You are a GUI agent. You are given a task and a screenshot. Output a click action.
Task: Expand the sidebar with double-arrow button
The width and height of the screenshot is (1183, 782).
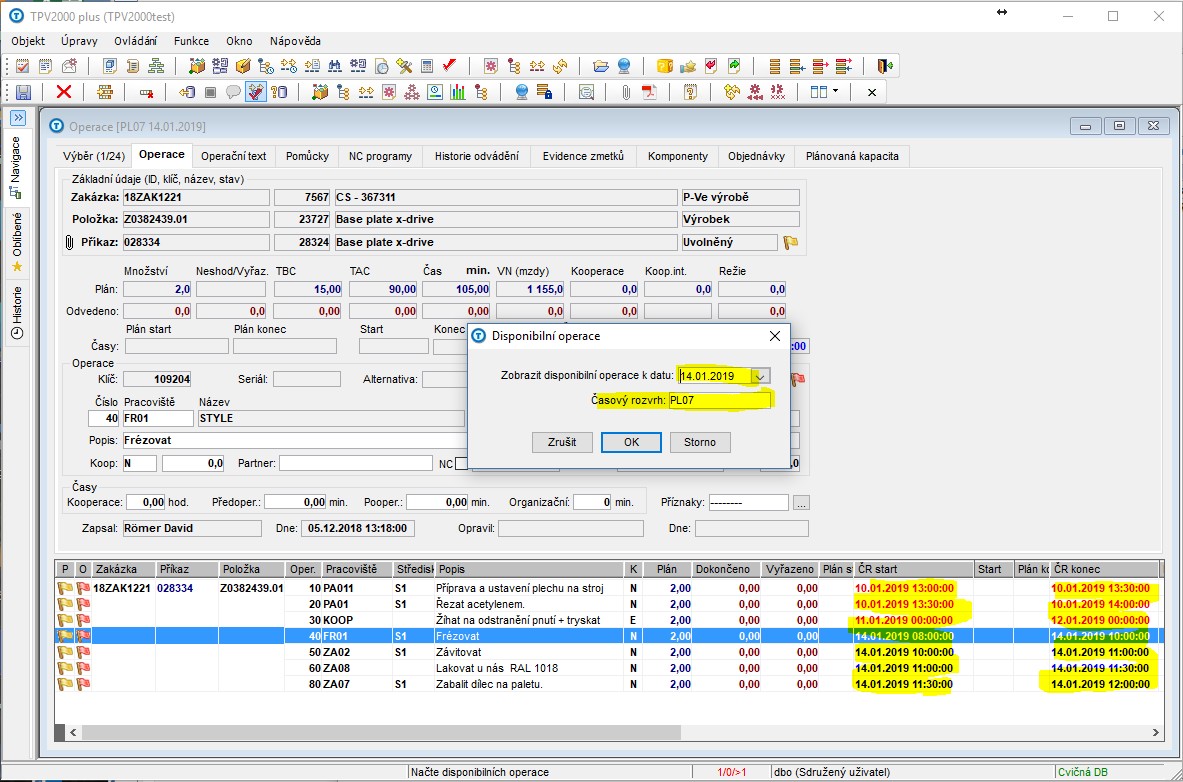pyautogui.click(x=18, y=118)
